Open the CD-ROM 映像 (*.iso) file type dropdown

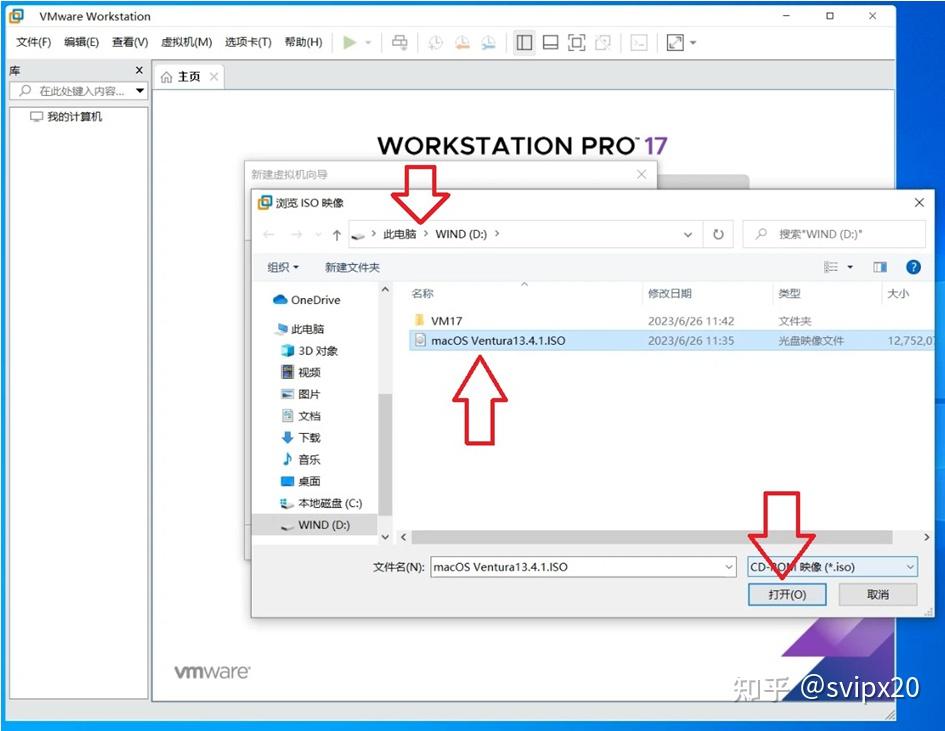832,566
